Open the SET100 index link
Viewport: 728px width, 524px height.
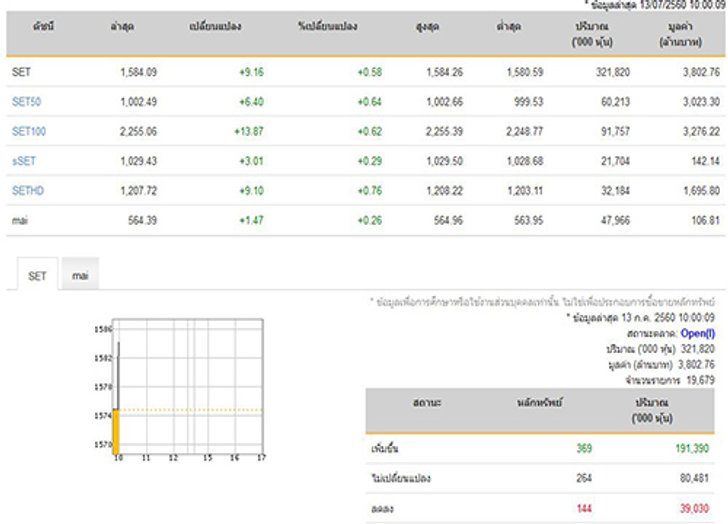29,131
